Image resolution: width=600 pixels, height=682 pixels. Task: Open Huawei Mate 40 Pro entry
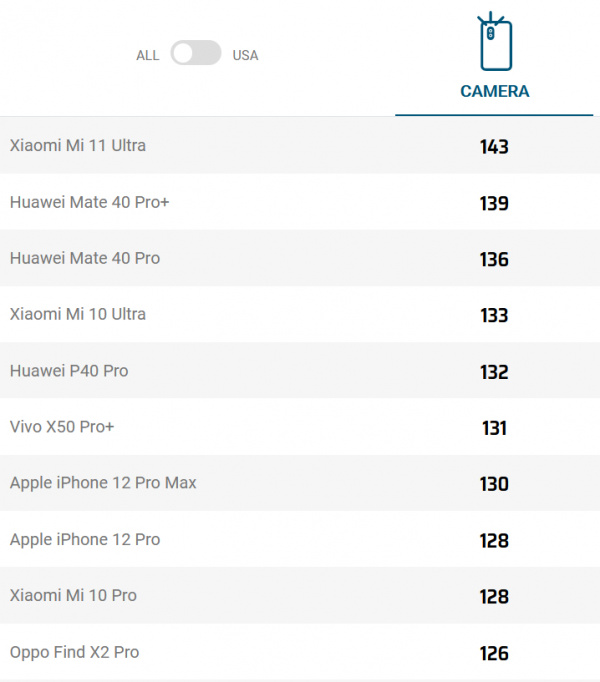[85, 258]
